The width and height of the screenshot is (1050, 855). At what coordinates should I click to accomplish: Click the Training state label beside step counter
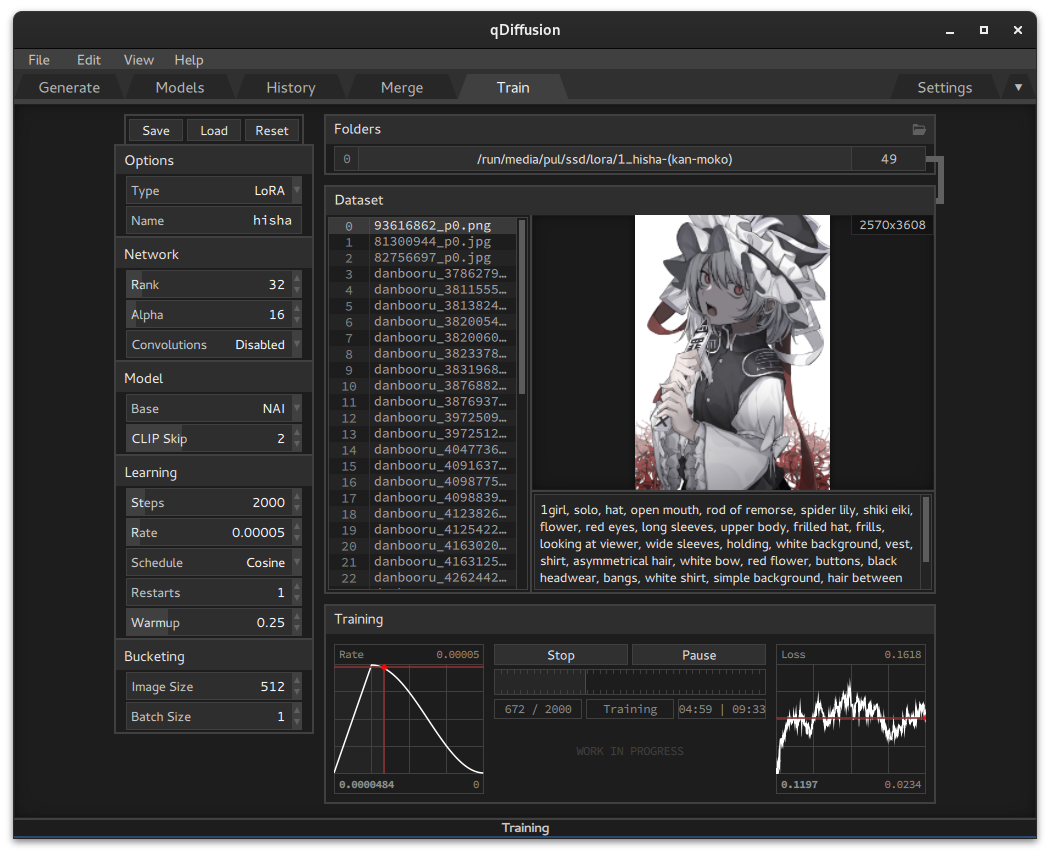[x=630, y=709]
